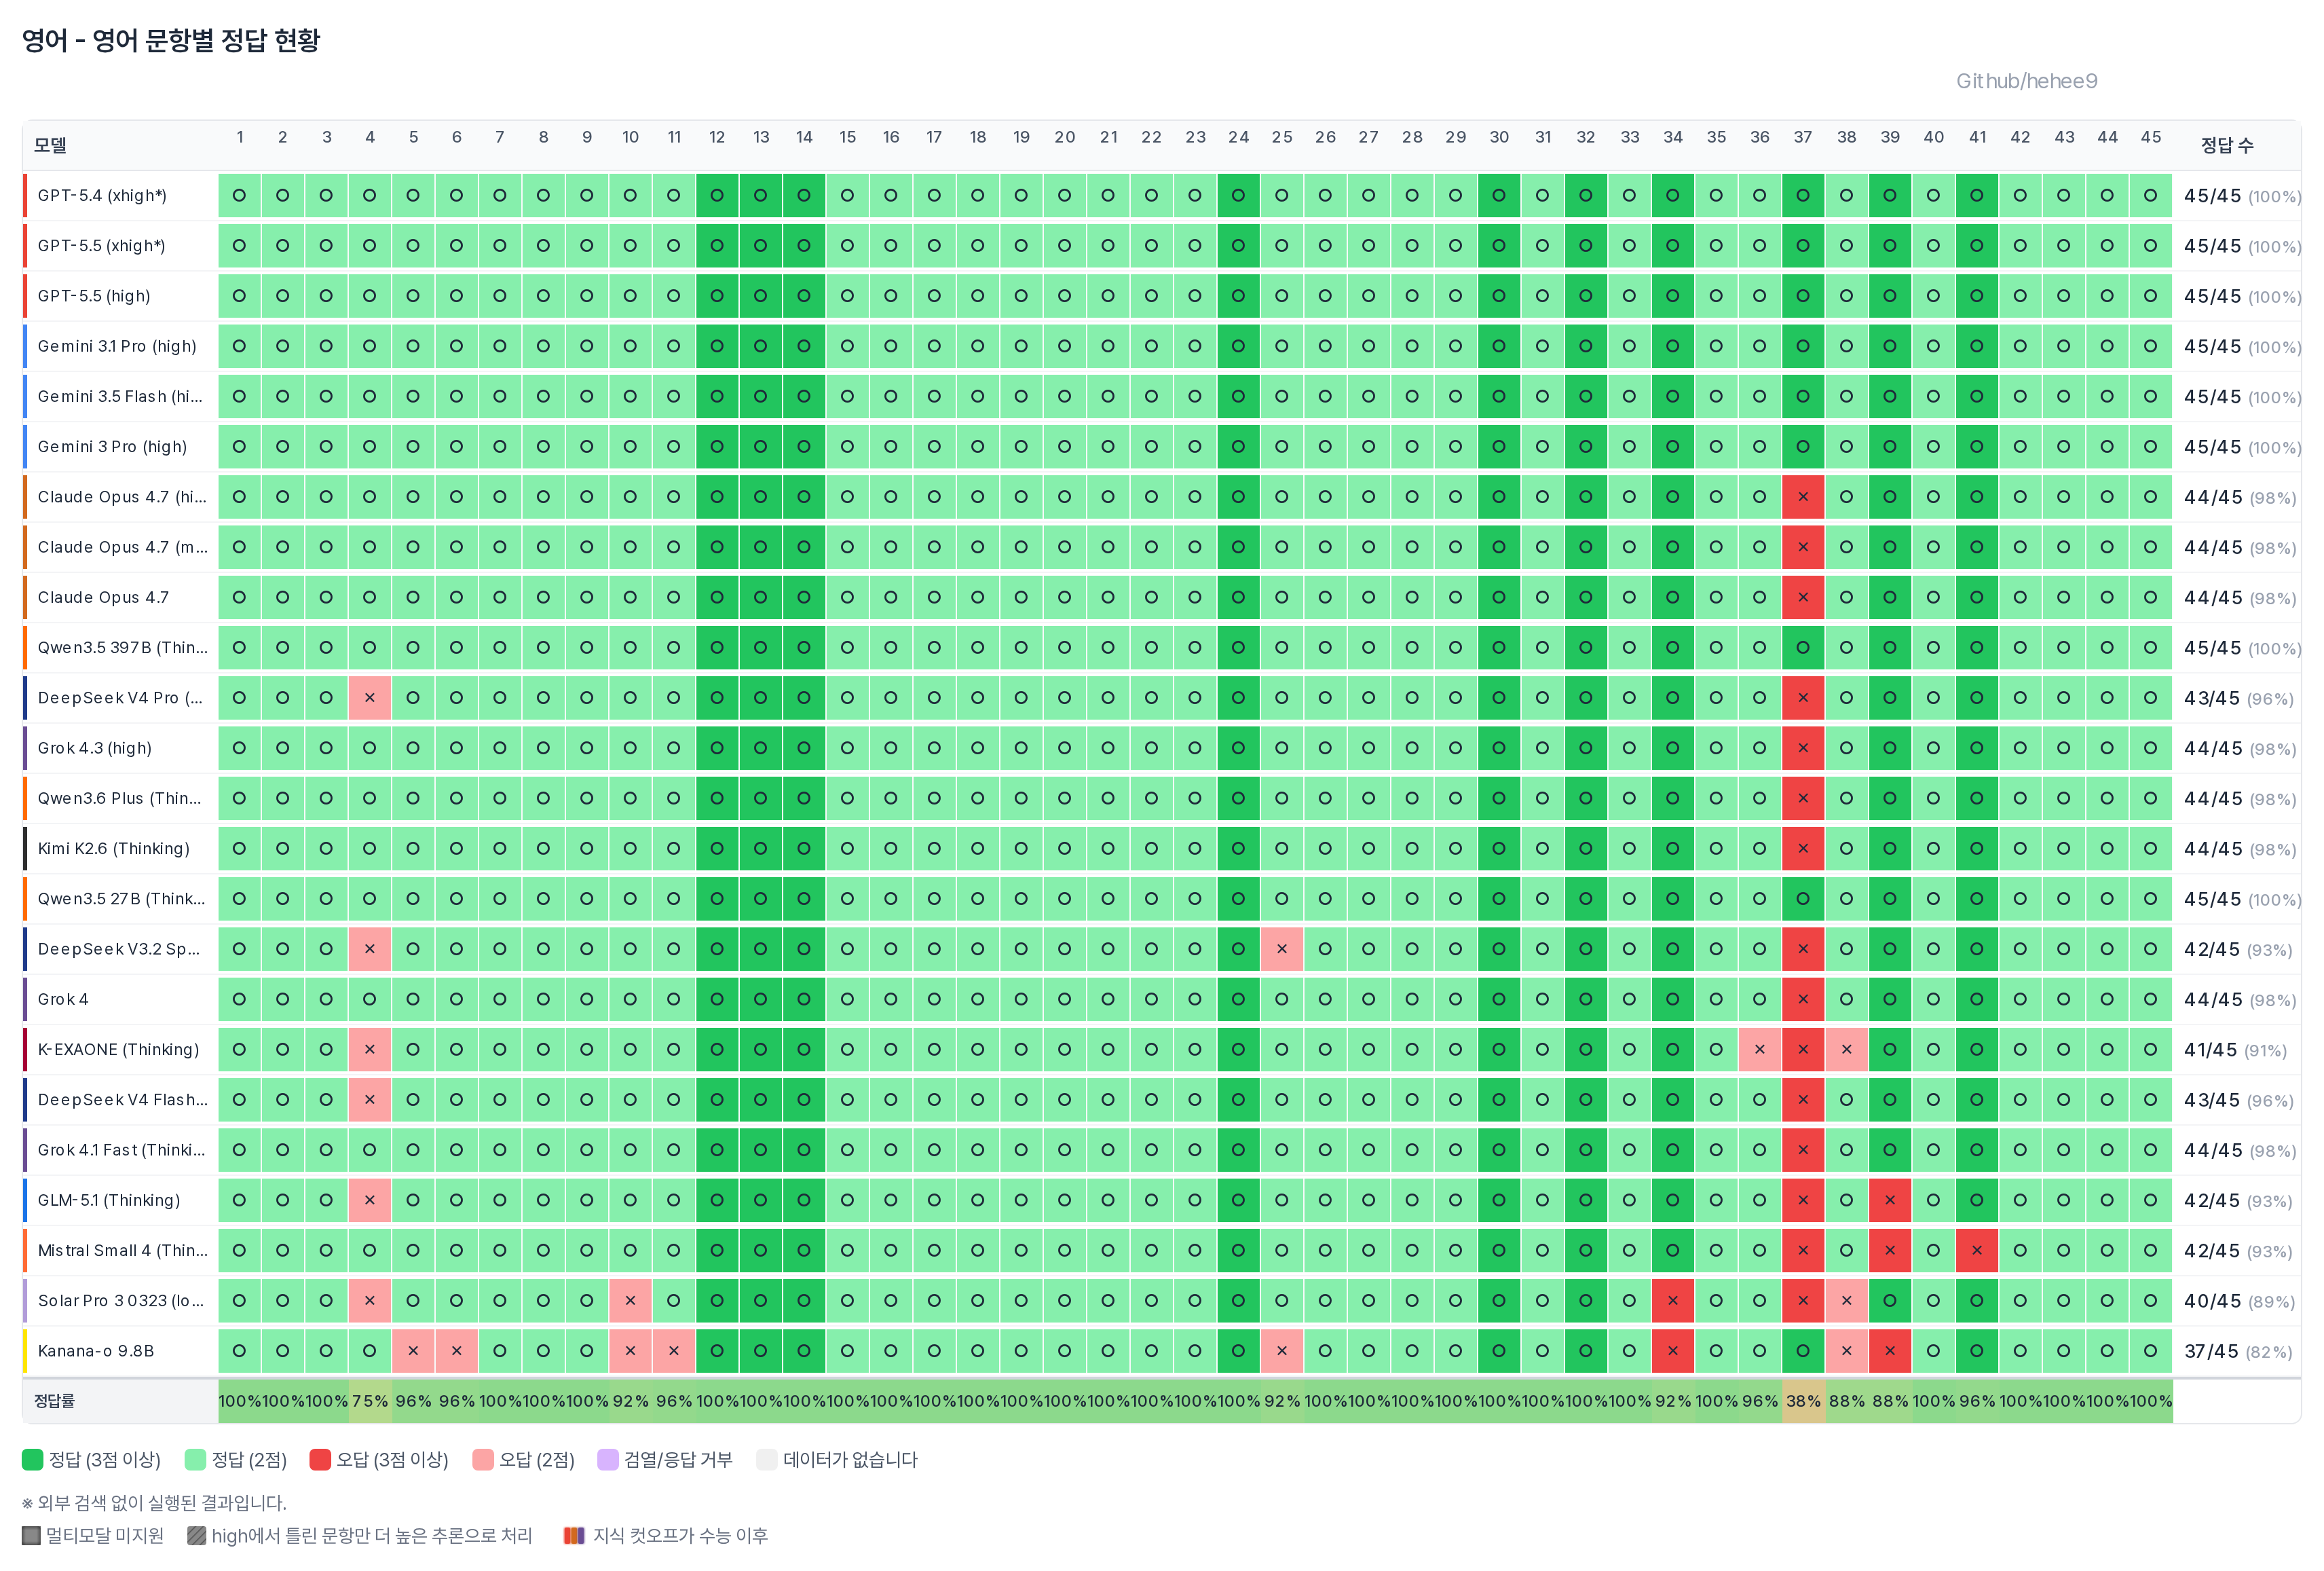Click the question 45 column header
2324x1571 pixels.
(2151, 137)
